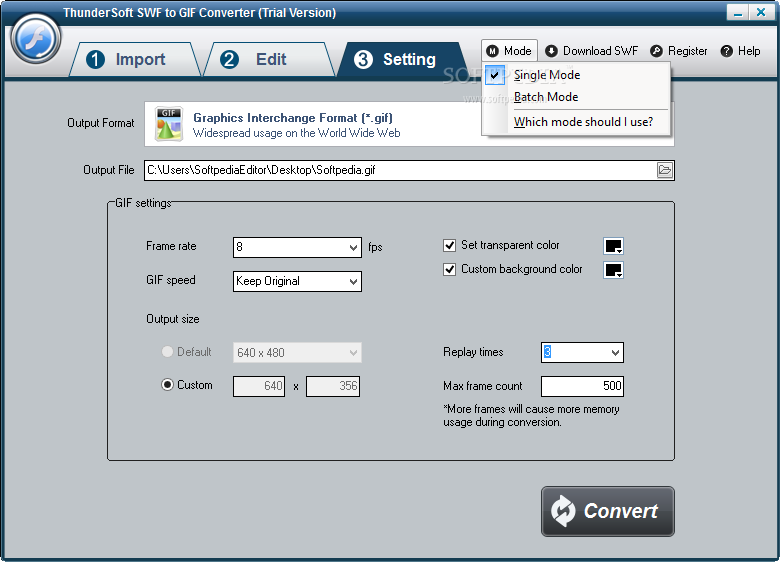The height and width of the screenshot is (562, 780).
Task: Click the number 1 circle on Import tab
Action: click(x=96, y=60)
